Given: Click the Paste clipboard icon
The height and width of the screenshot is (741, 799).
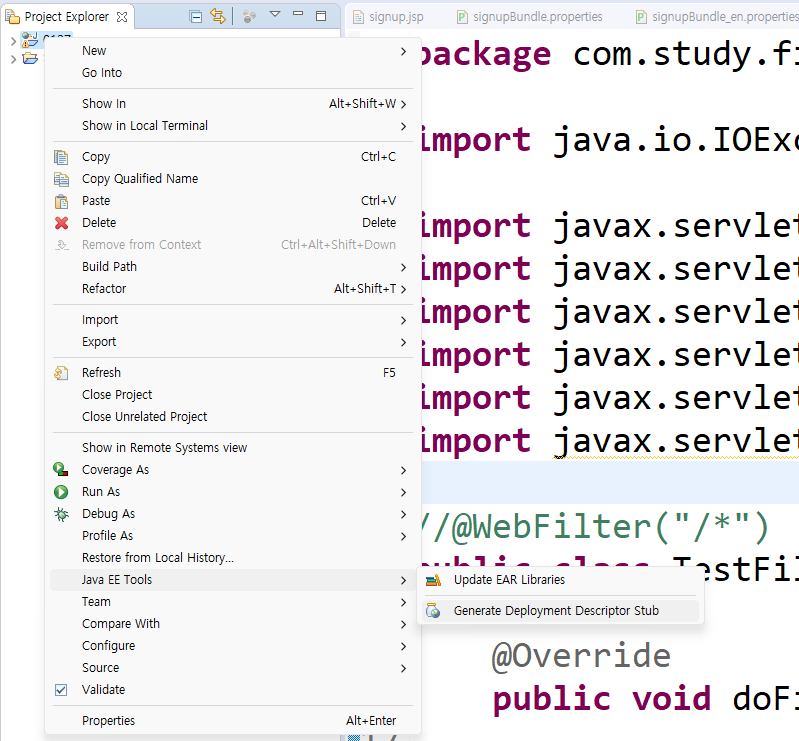Looking at the screenshot, I should click(61, 201).
